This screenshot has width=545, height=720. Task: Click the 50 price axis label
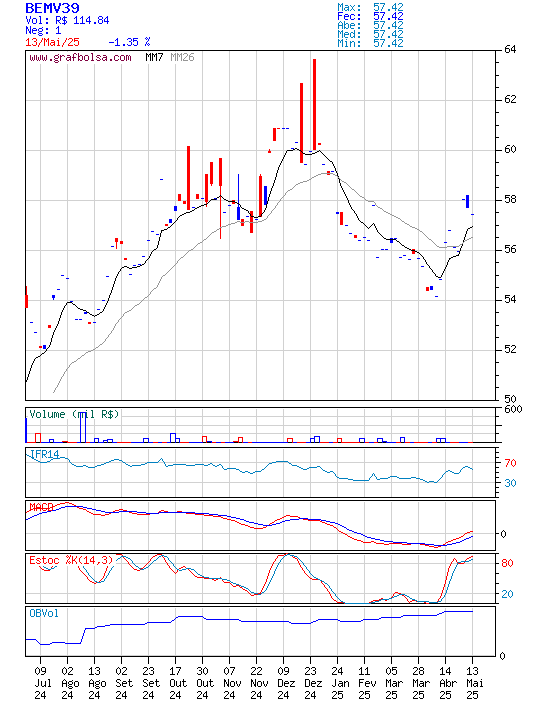tap(510, 399)
